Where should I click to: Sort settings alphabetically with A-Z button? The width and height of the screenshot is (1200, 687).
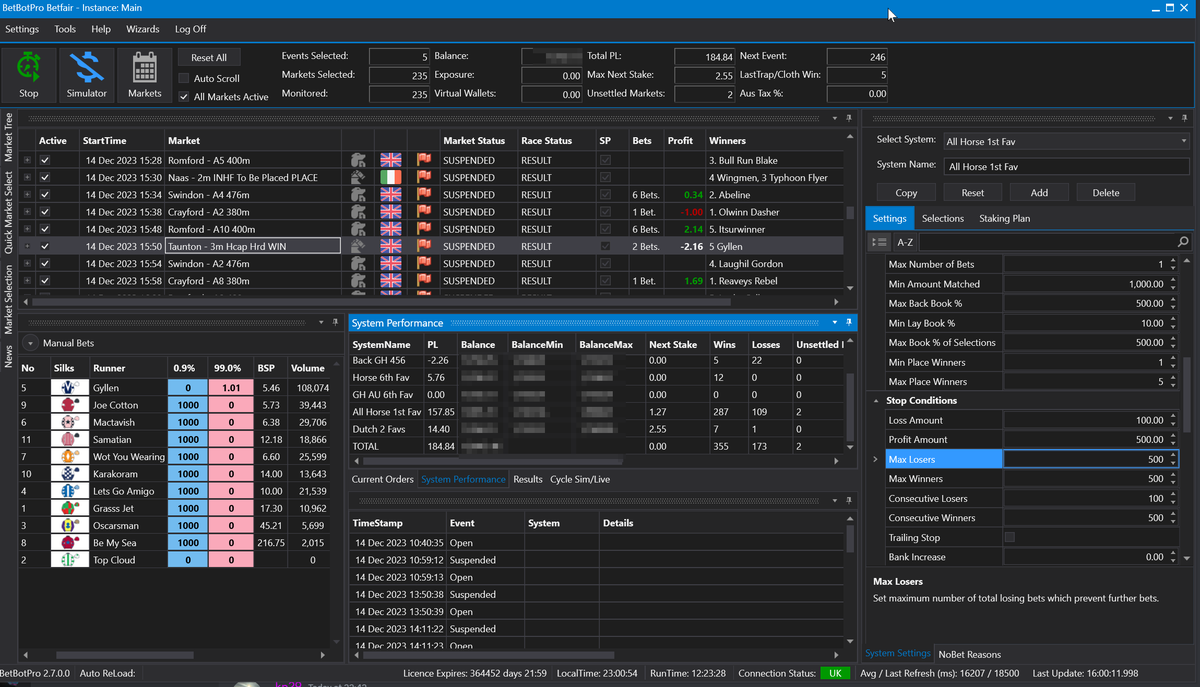(904, 242)
